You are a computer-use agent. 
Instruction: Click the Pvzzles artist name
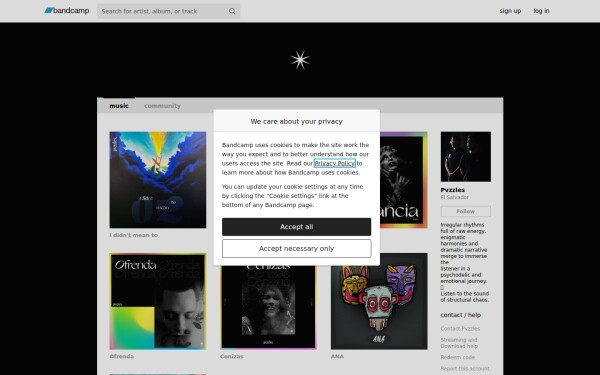coord(453,190)
